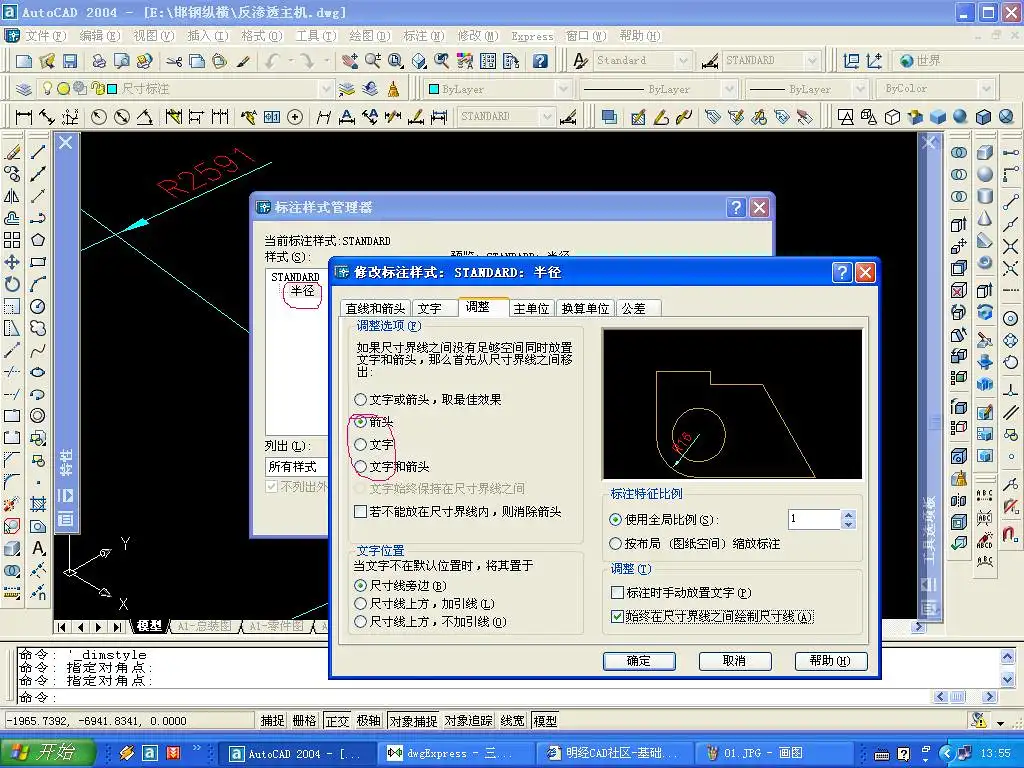Expand the 尺寸标注 layer dropdown
The height and width of the screenshot is (768, 1024).
point(326,89)
